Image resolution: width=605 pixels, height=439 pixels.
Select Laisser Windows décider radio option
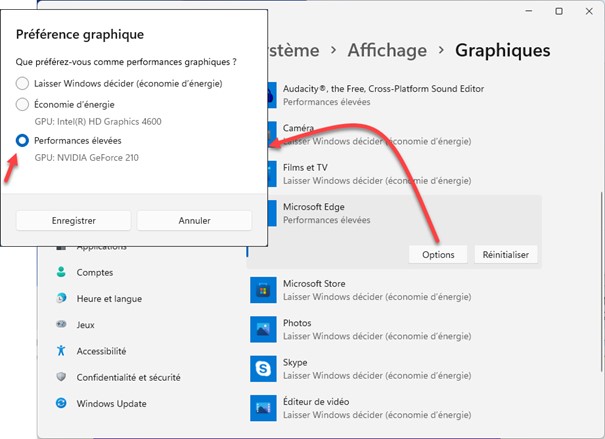click(23, 84)
